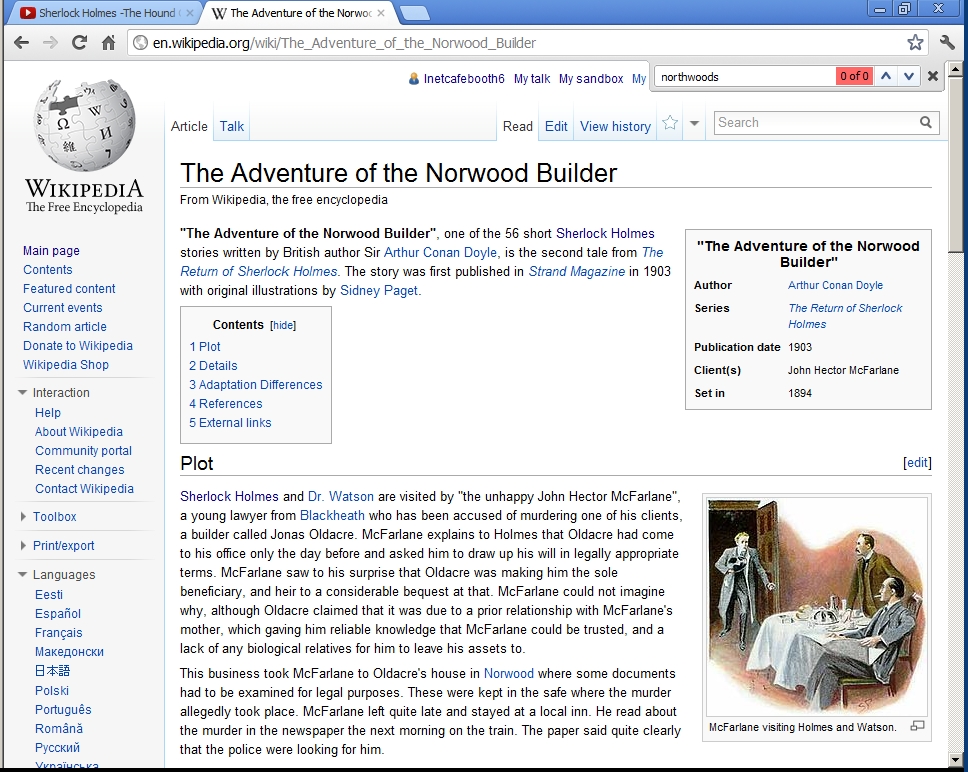
Task: Select the Read tab
Action: point(517,126)
